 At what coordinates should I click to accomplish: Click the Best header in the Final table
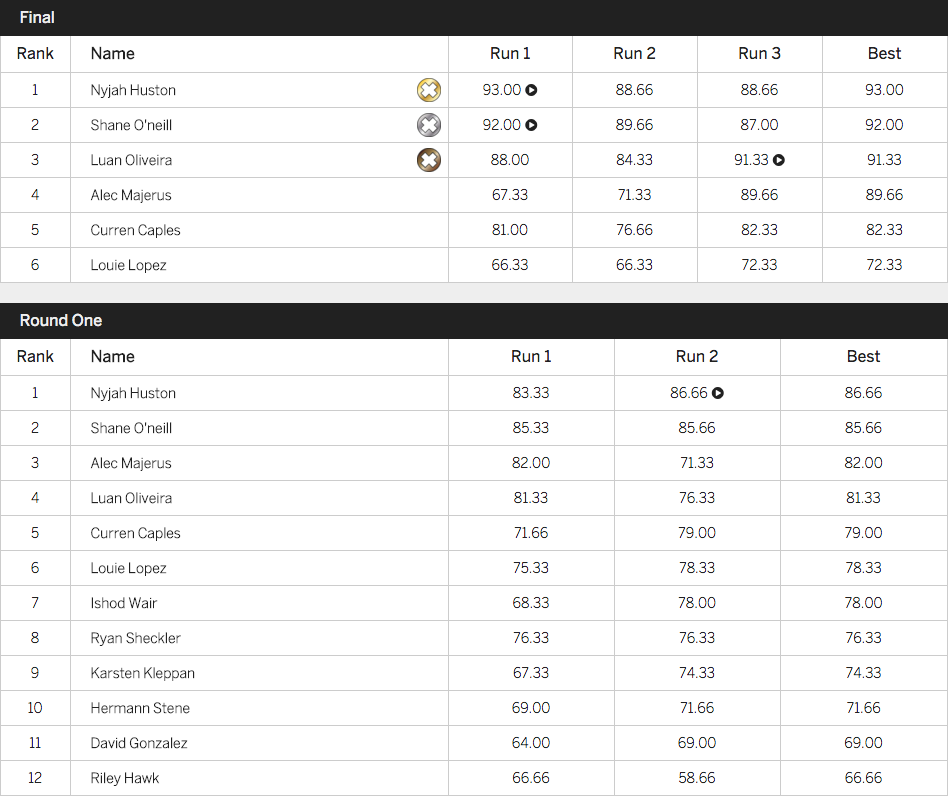coord(884,54)
